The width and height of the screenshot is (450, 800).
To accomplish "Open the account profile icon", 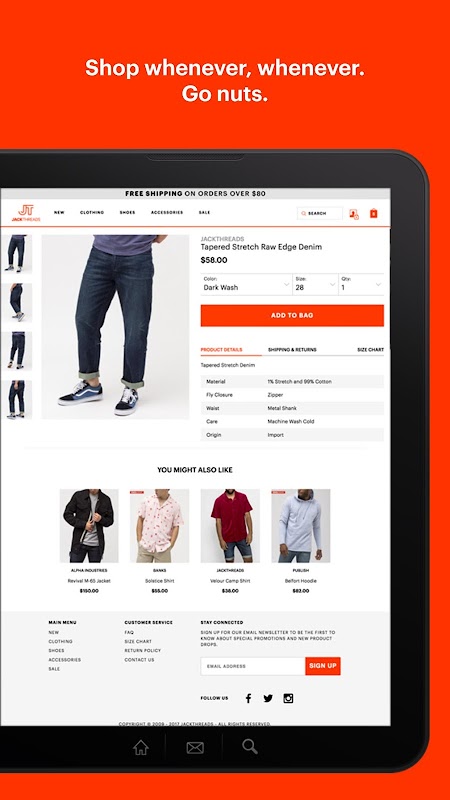I will [354, 214].
